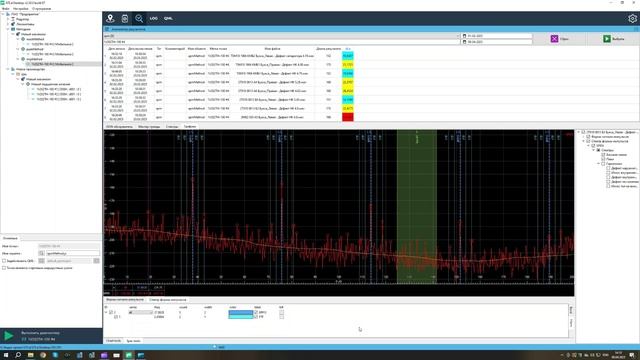Viewport: 640px width, 360px height.
Task: Toggle the Спектры checkbox in the right tree
Action: (598, 150)
